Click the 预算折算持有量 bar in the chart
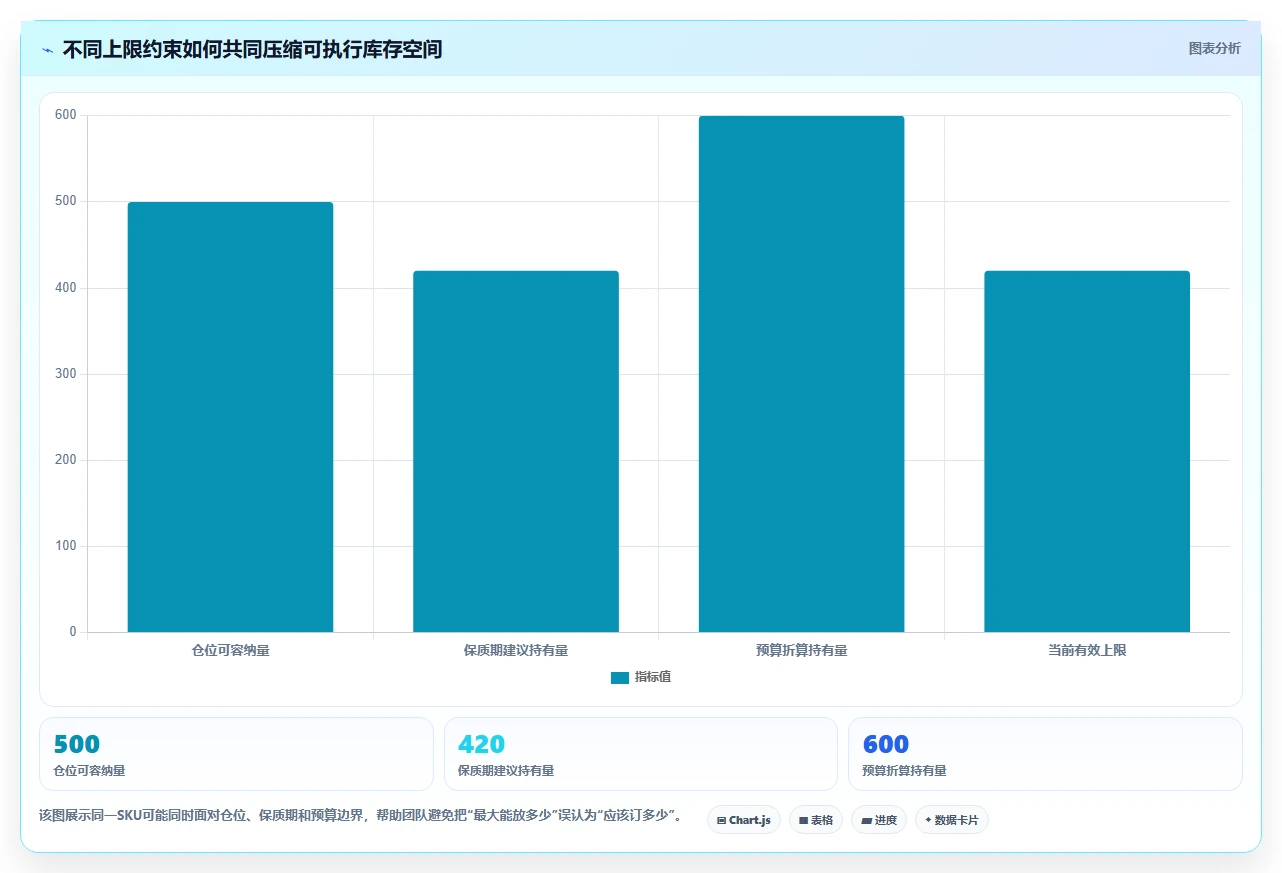 (x=801, y=374)
